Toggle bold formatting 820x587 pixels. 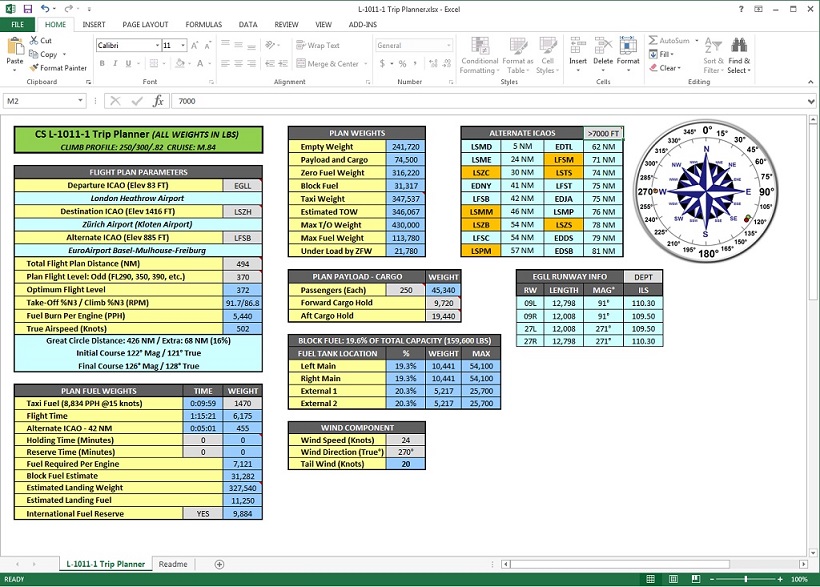point(102,63)
